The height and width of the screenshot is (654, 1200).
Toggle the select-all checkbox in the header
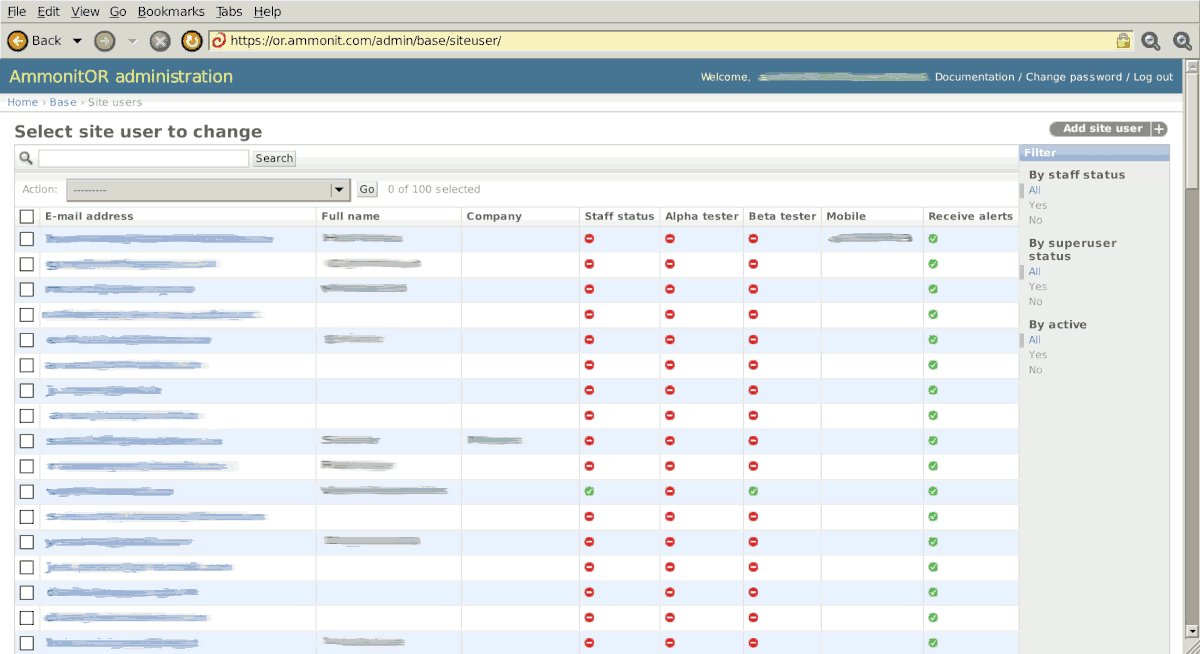(x=26, y=216)
